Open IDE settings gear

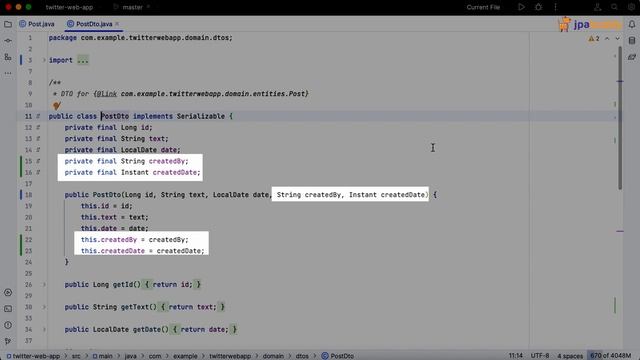coord(631,7)
